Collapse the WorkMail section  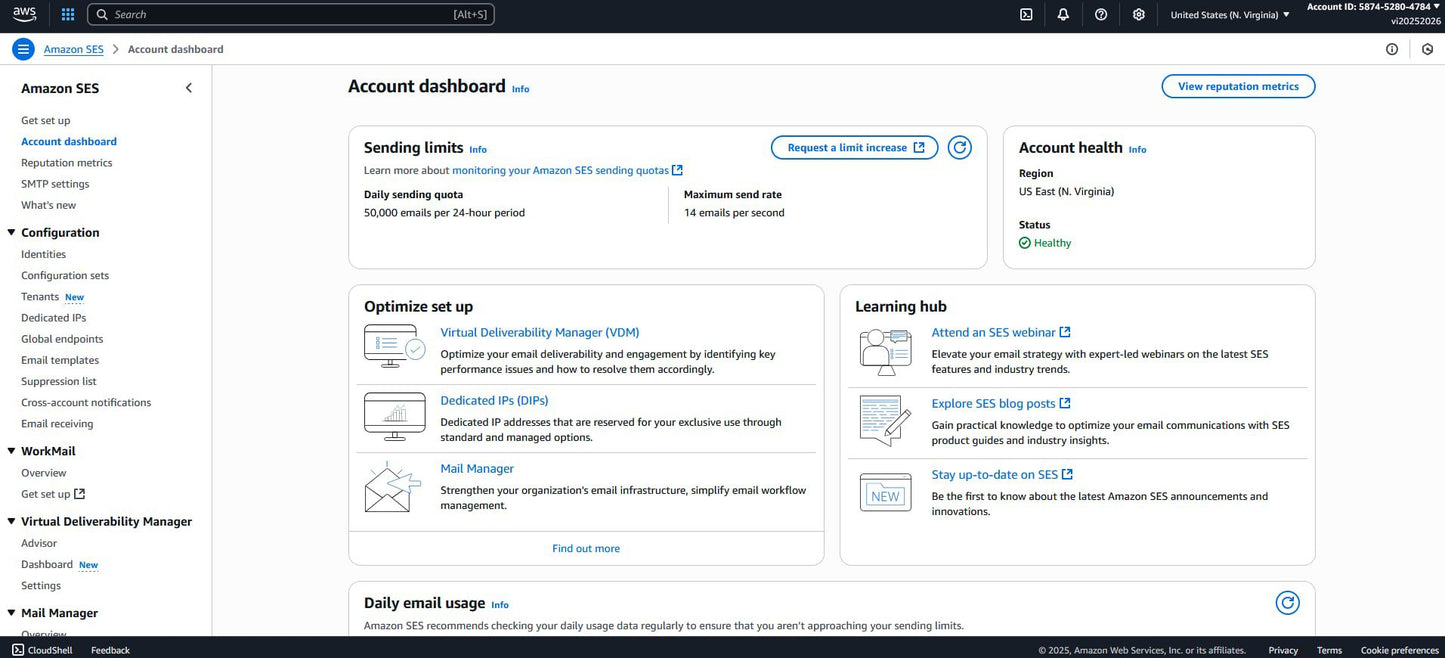click(11, 451)
